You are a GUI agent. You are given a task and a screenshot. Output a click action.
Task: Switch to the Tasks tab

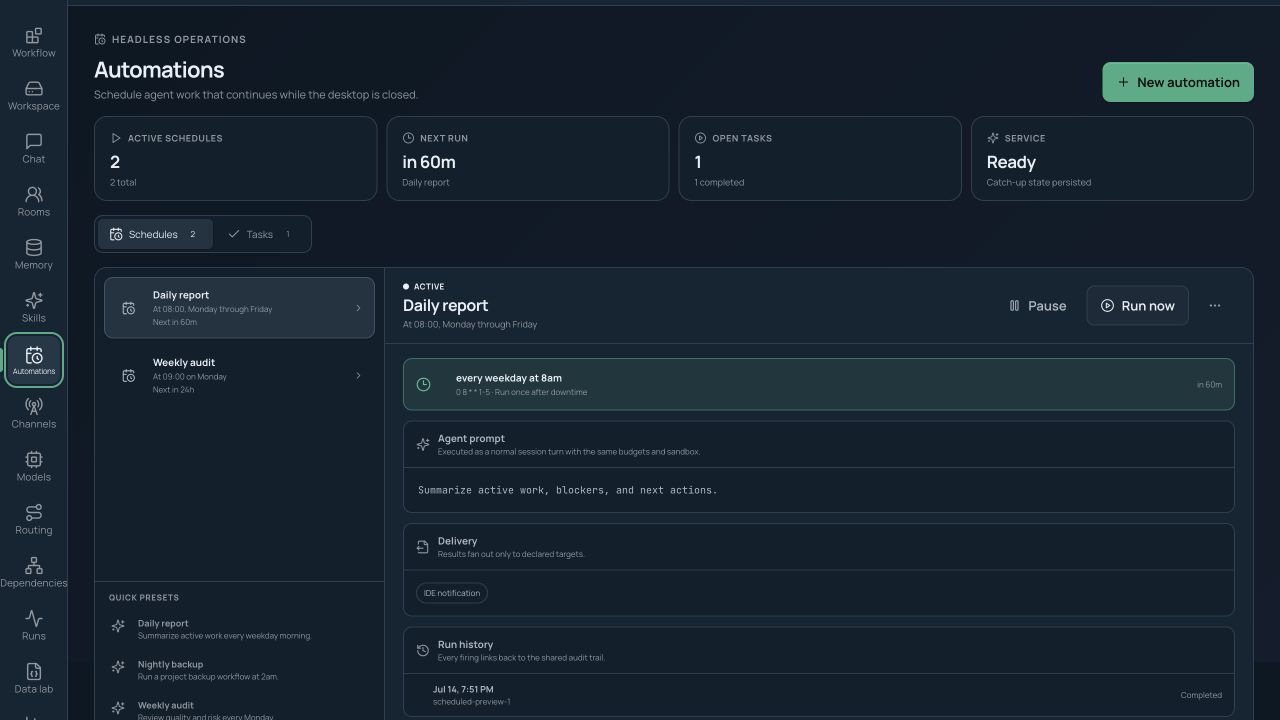pyautogui.click(x=260, y=234)
